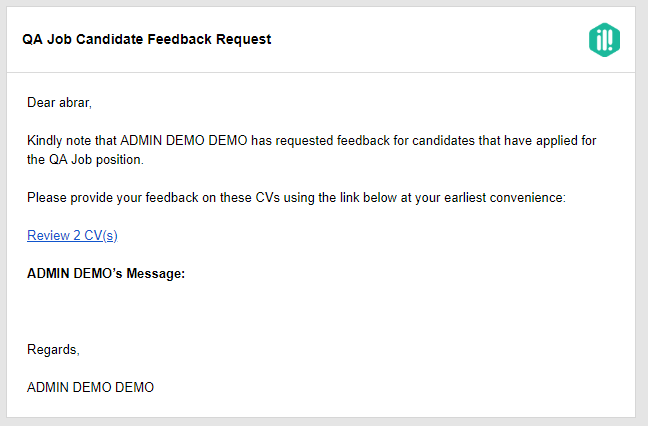The height and width of the screenshot is (426, 648).
Task: Select the ADMIN DEMO's Message heading
Action: tap(106, 274)
